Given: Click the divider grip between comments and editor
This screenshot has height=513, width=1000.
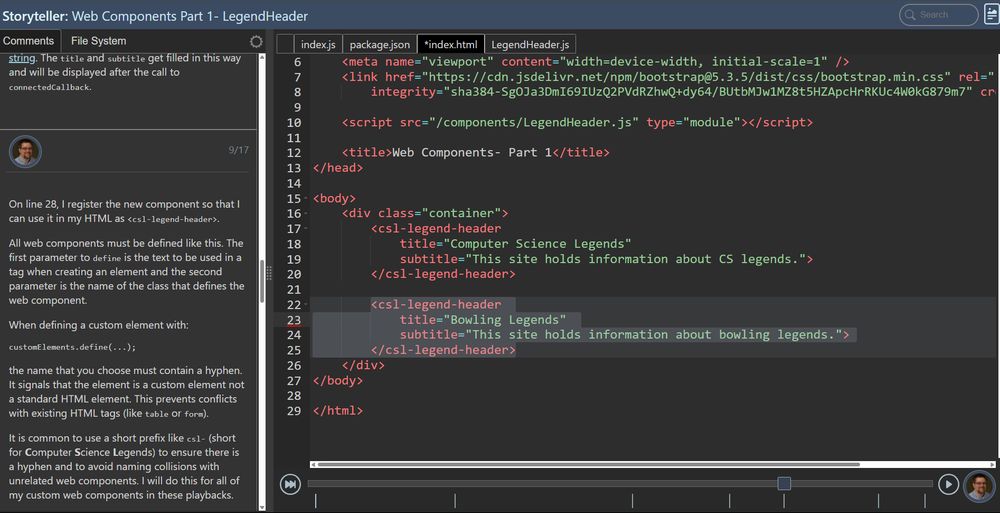Looking at the screenshot, I should (x=269, y=273).
